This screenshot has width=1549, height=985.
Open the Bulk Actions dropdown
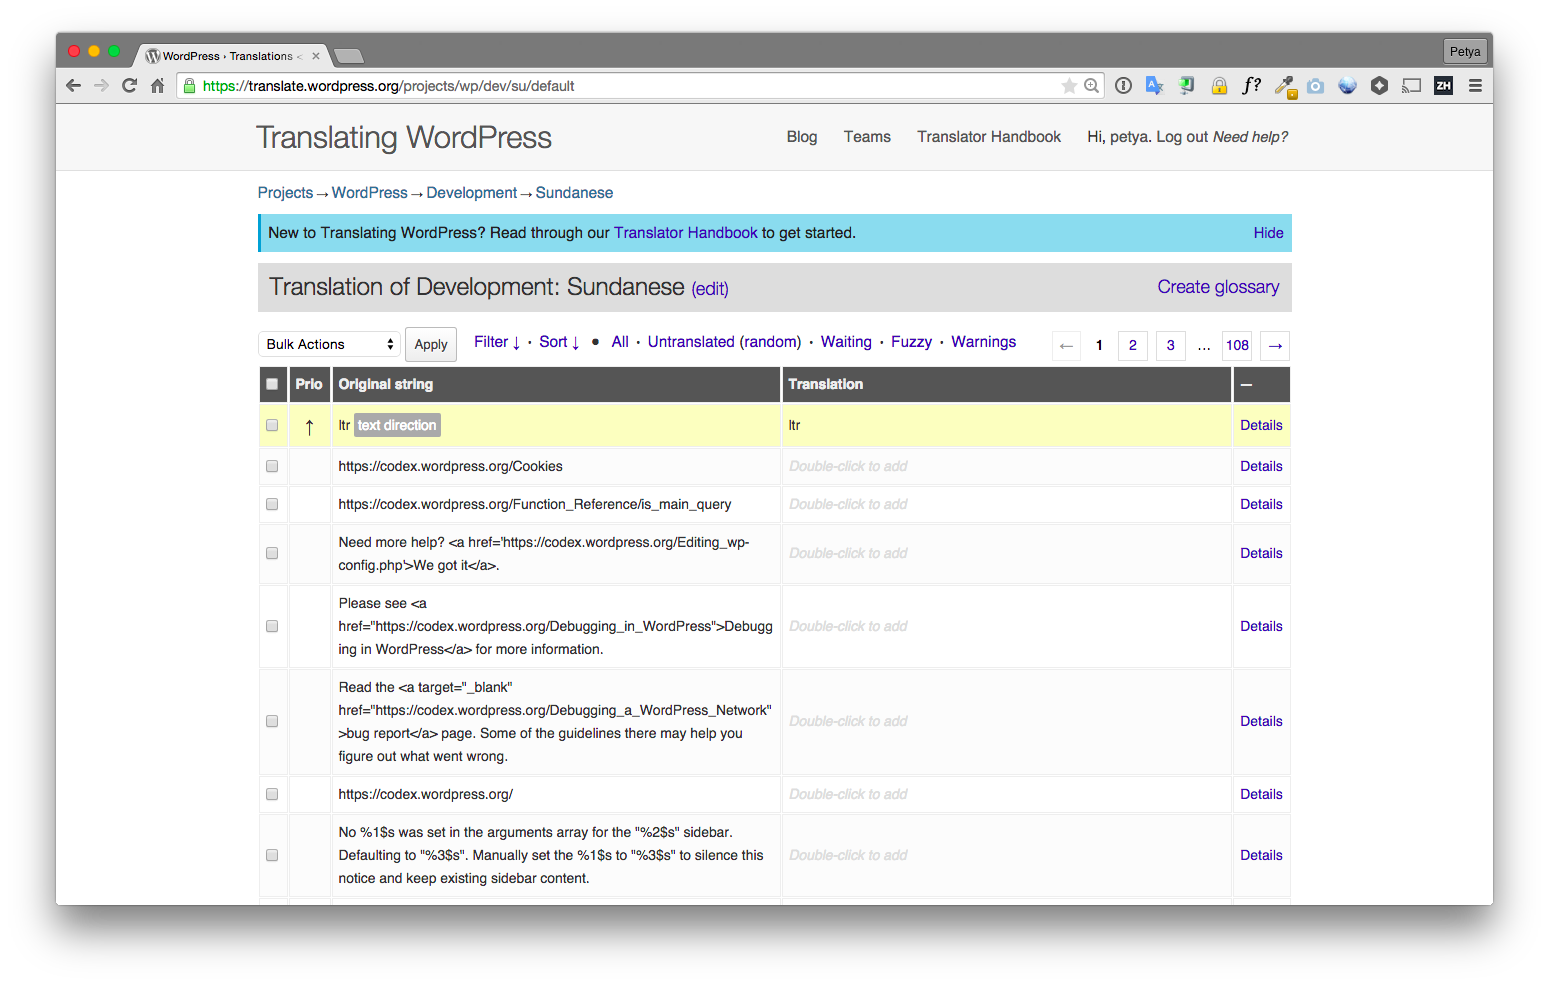329,343
